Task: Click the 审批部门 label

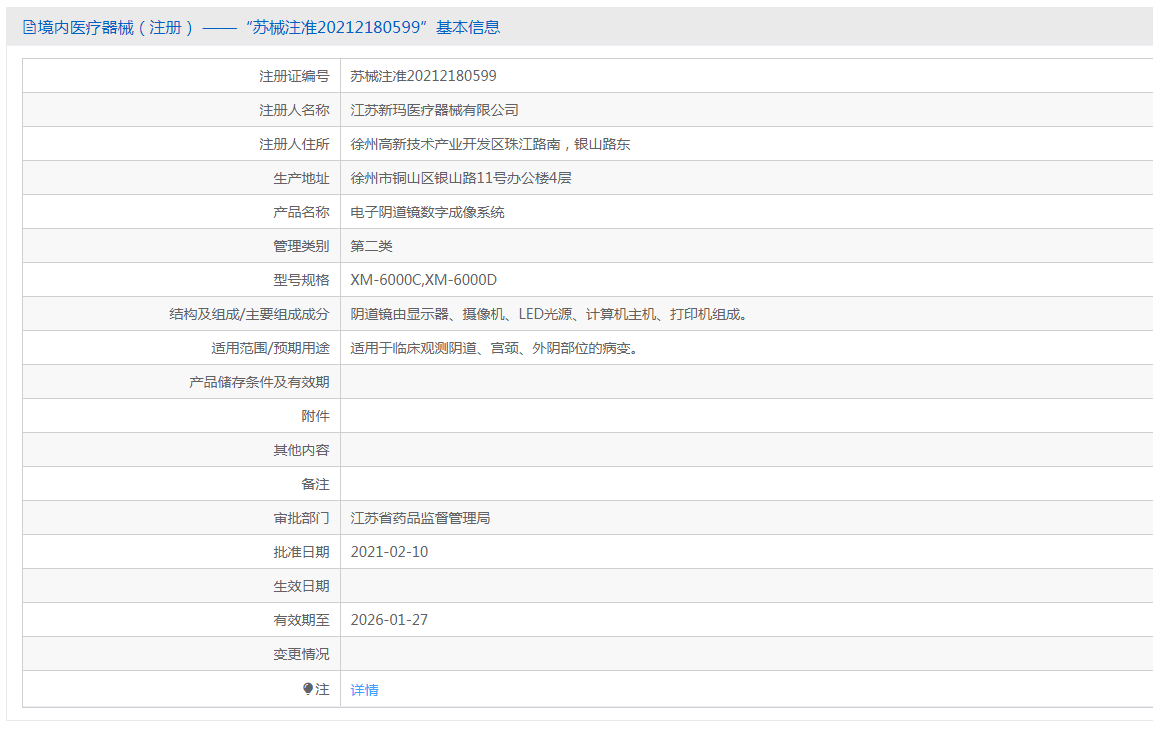Action: tap(301, 518)
